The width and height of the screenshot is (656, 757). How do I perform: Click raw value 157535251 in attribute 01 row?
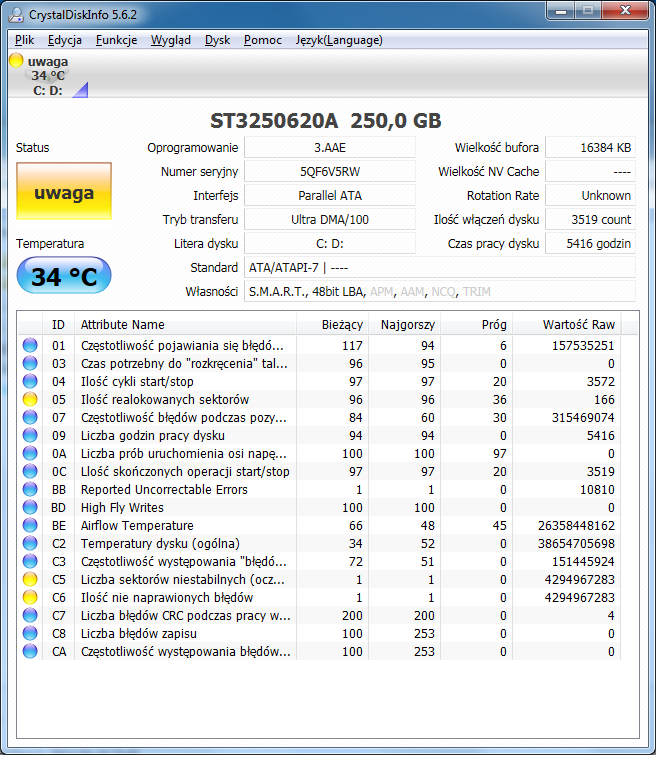pos(583,346)
